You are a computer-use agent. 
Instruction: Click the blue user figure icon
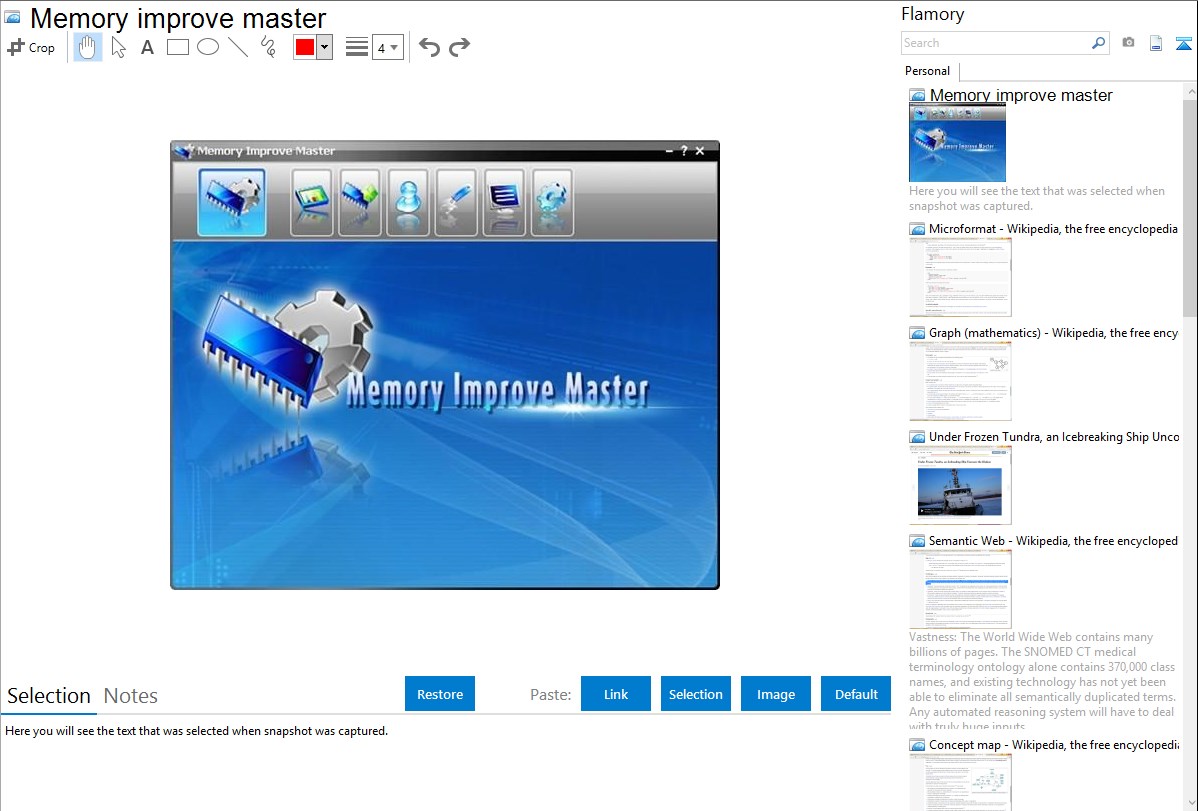(x=407, y=203)
